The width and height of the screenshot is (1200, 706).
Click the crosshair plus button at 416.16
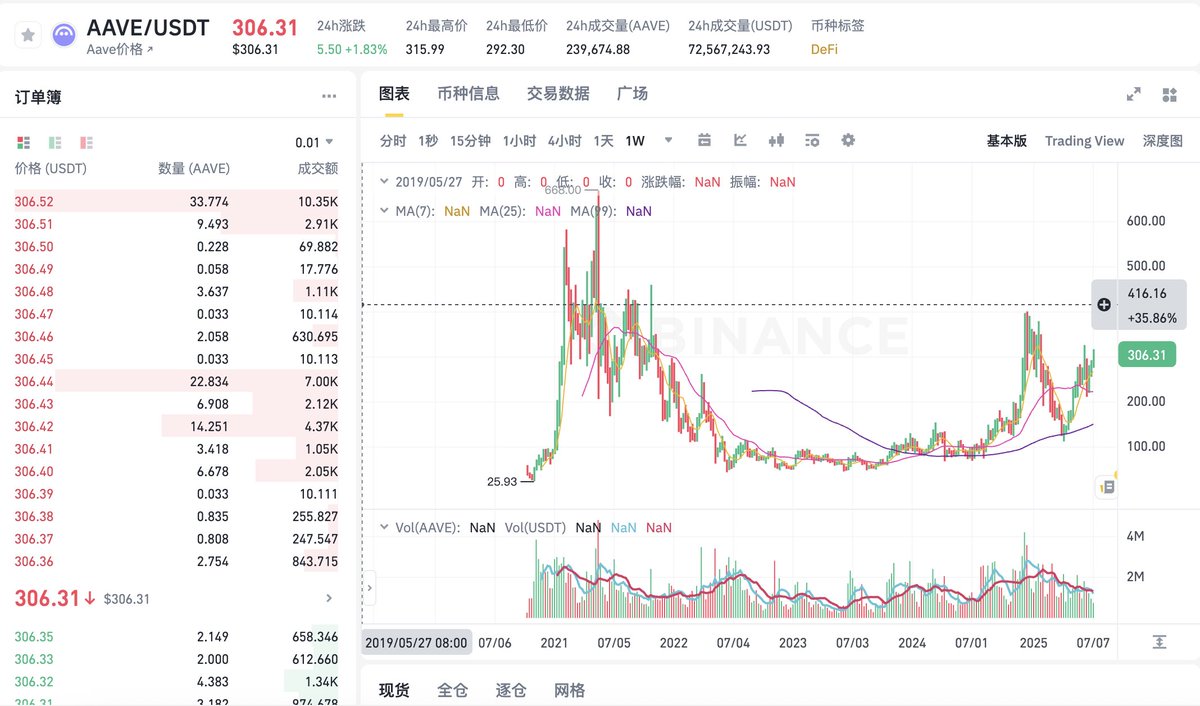click(x=1104, y=305)
